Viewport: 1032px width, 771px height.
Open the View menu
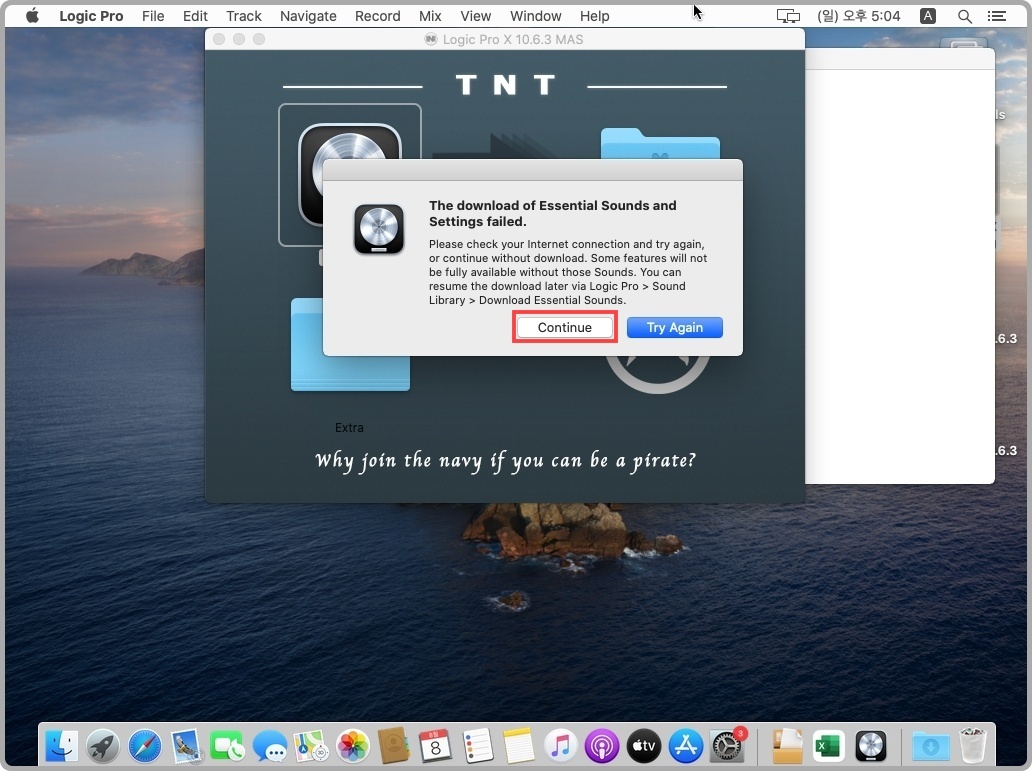coord(475,16)
